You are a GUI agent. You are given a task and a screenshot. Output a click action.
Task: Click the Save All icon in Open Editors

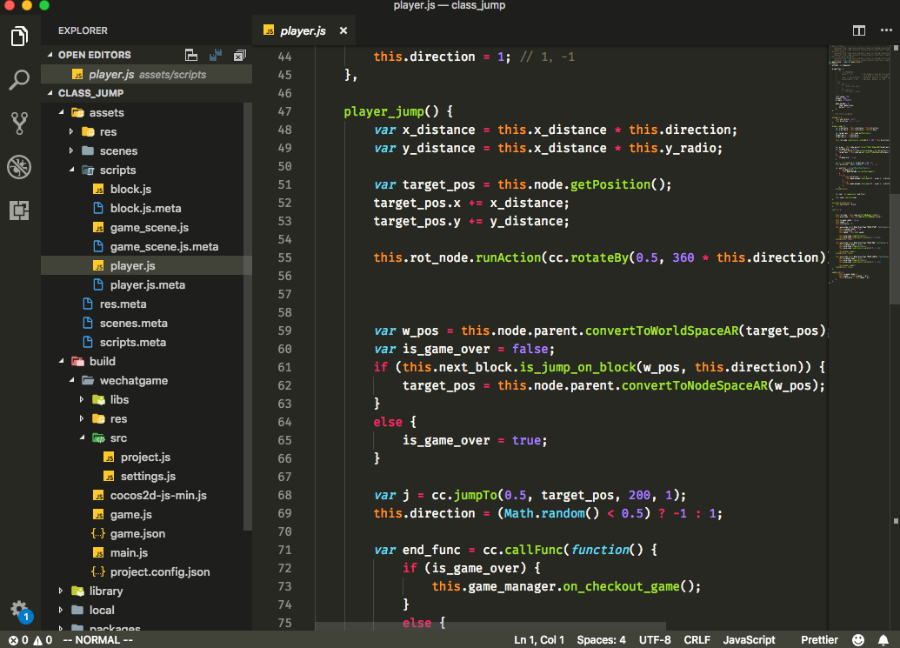click(215, 55)
